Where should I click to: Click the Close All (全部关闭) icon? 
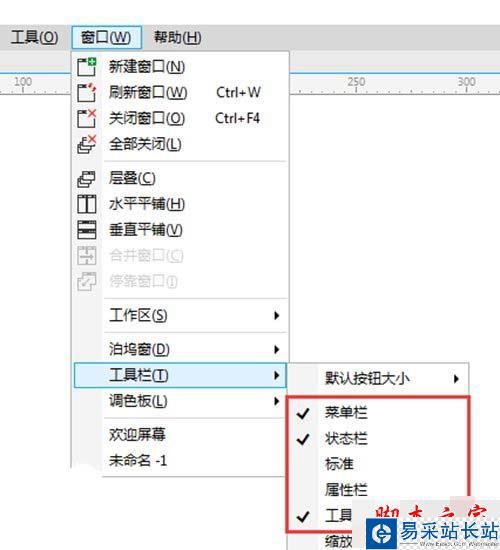[x=87, y=144]
